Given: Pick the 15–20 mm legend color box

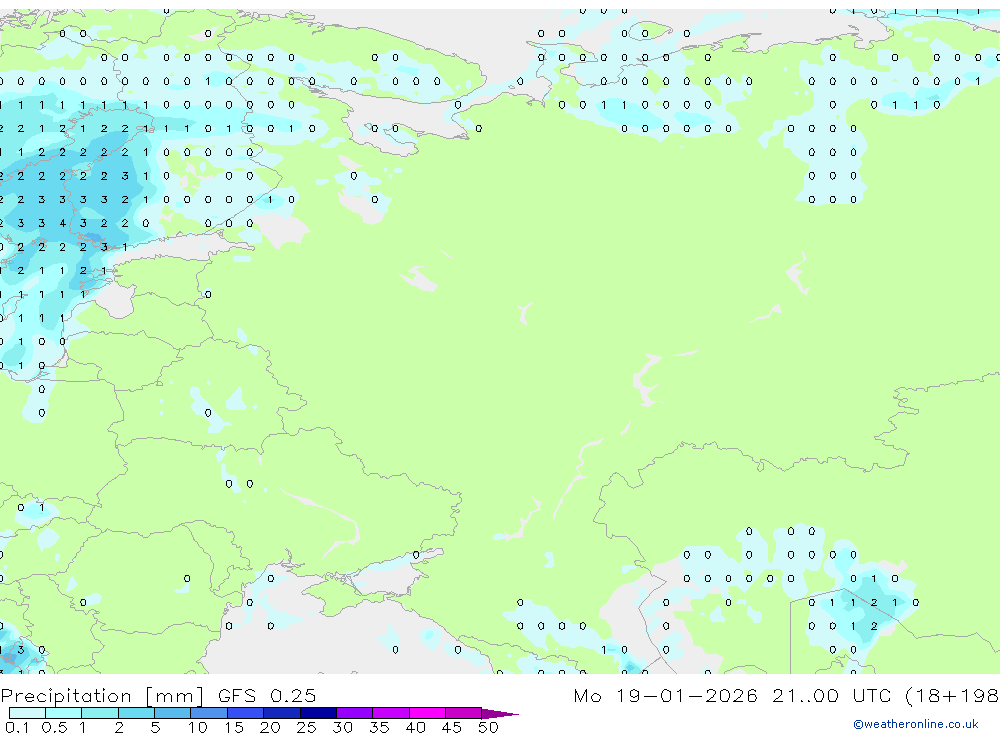Looking at the screenshot, I should pyautogui.click(x=245, y=713).
